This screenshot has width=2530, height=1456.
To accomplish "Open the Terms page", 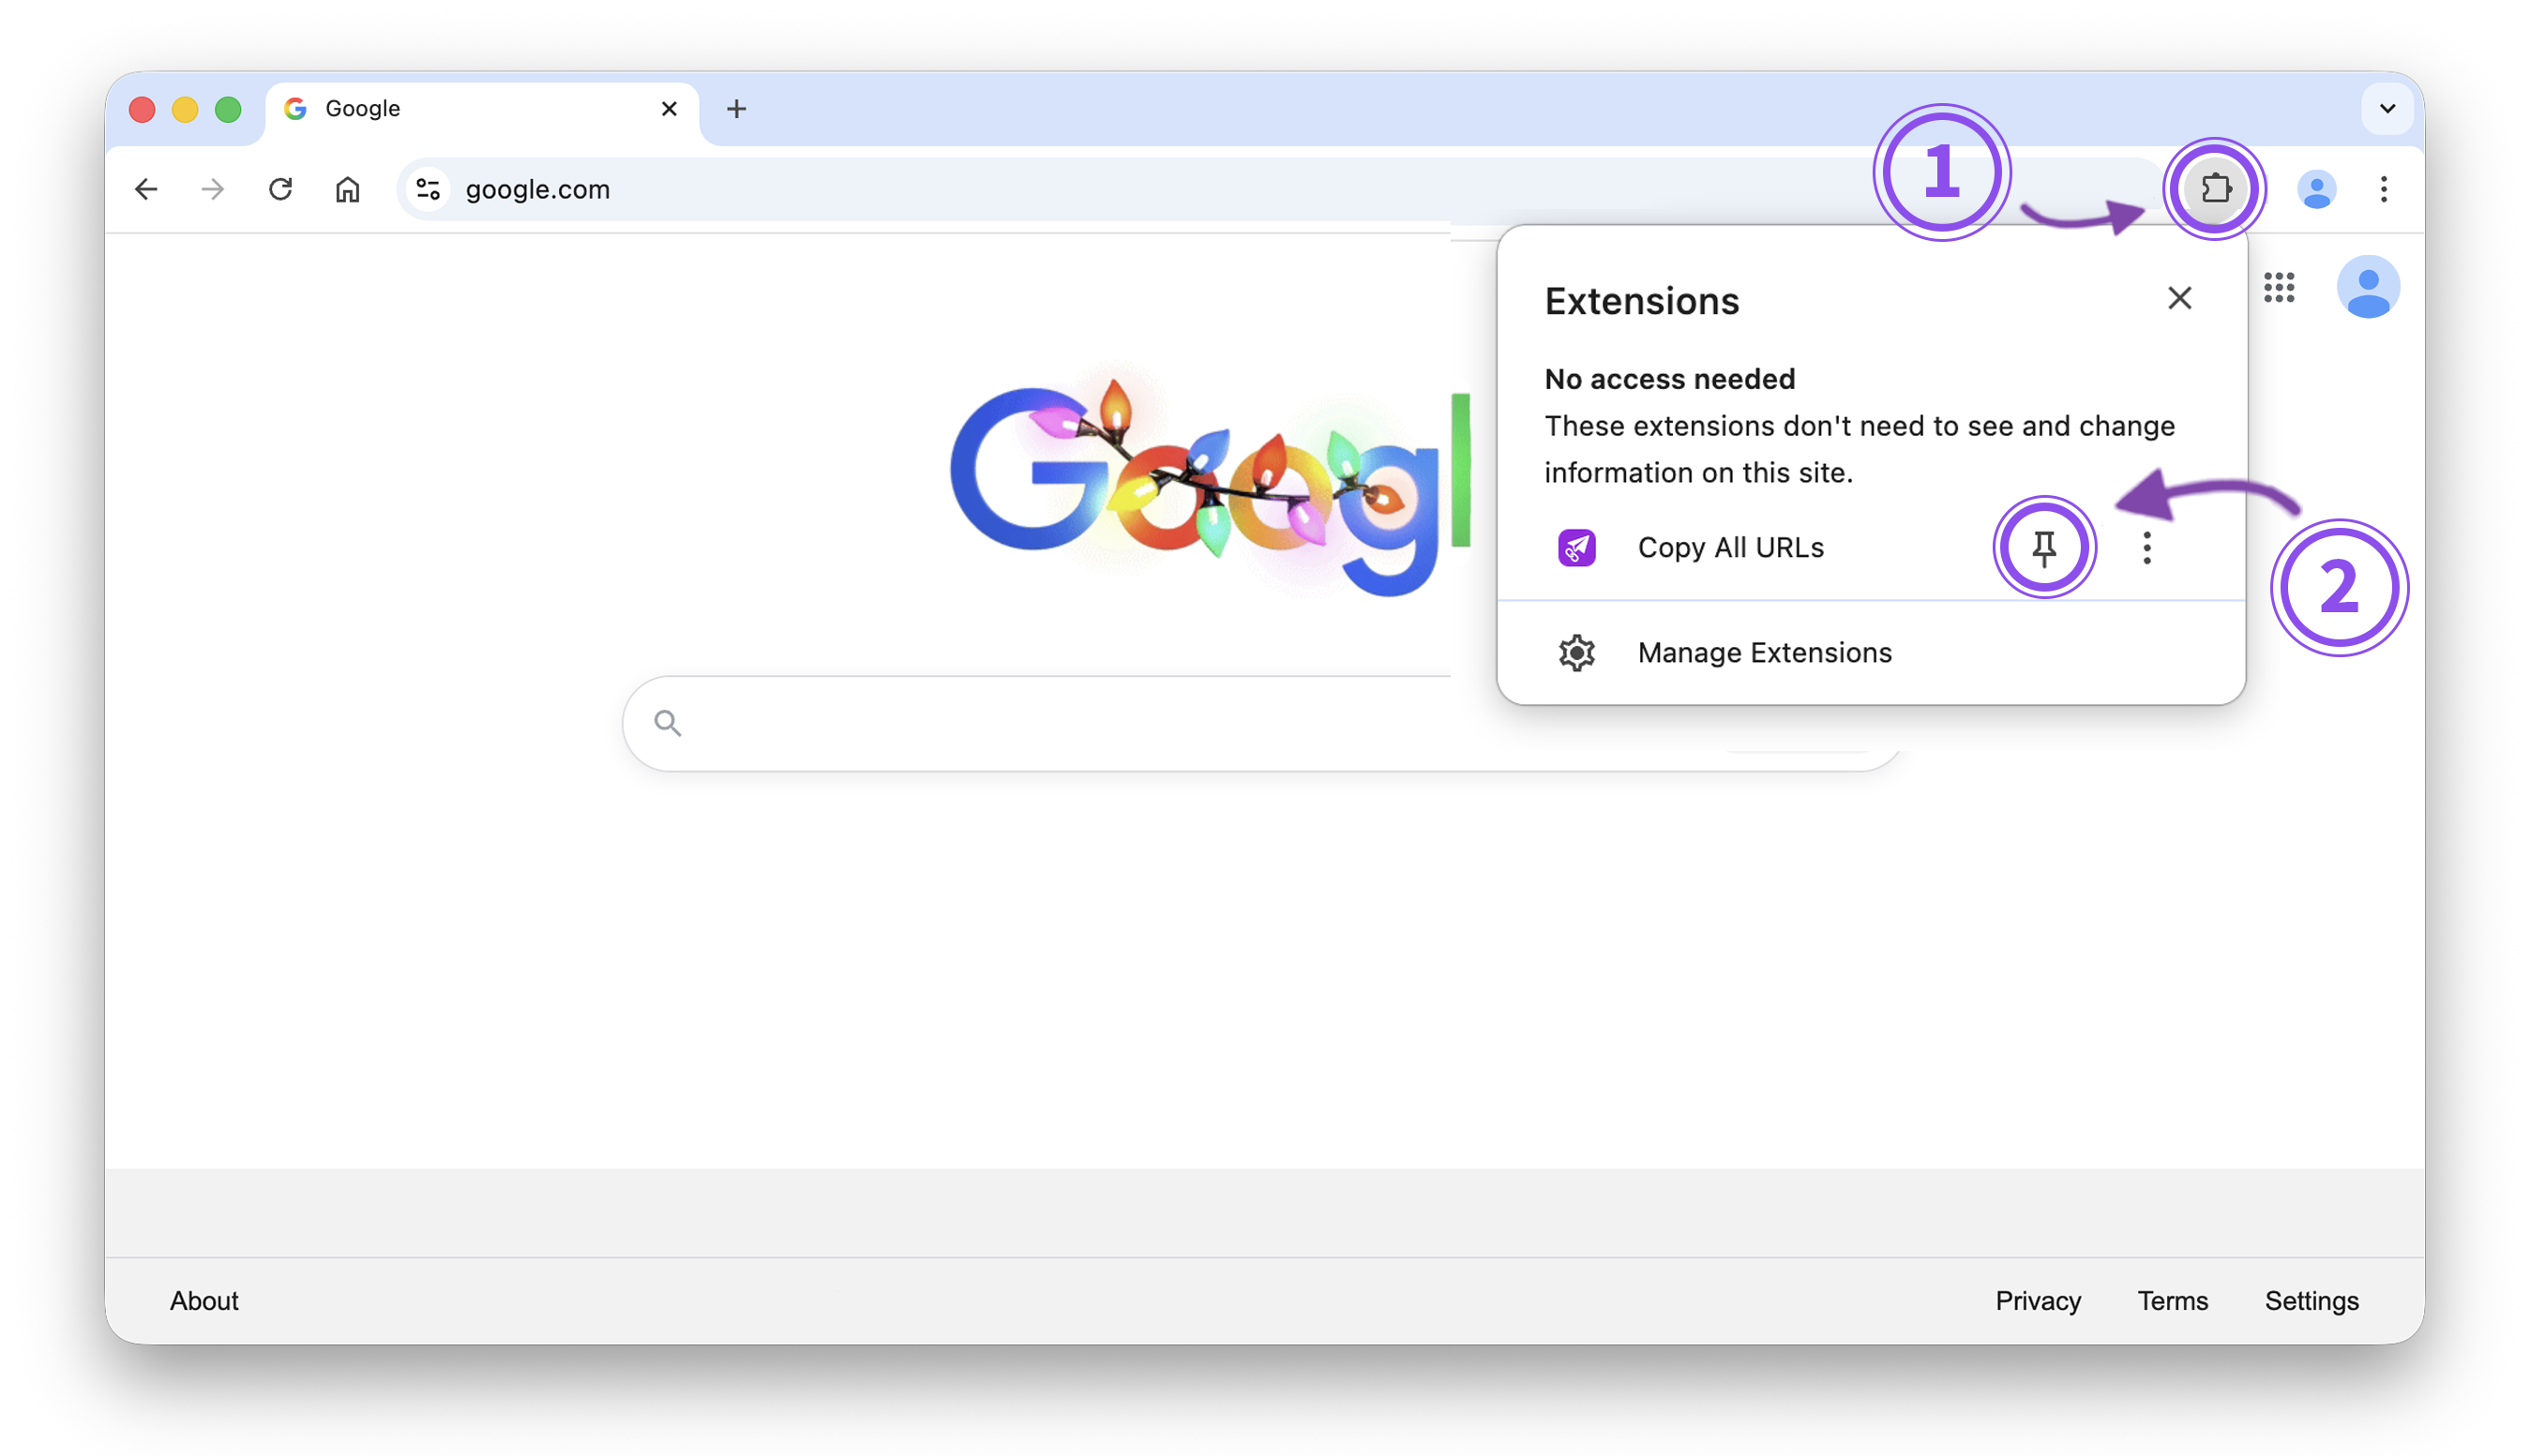I will 2173,1301.
